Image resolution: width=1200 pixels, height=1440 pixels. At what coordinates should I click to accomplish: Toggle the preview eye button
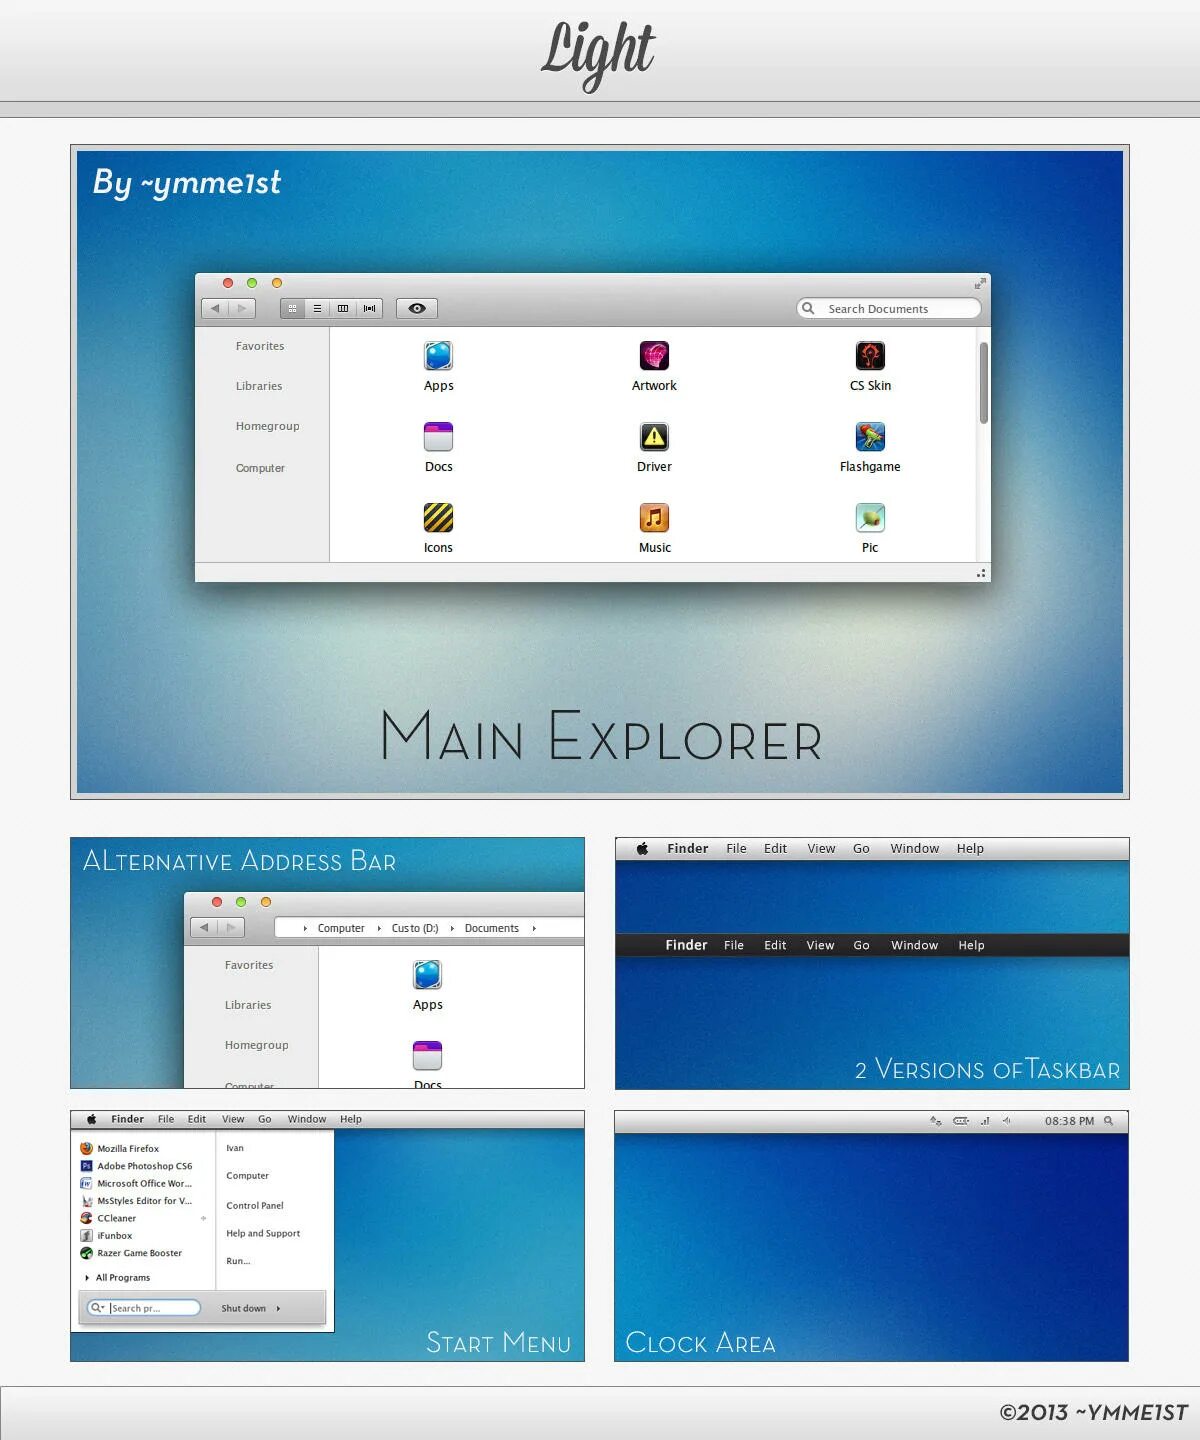click(x=417, y=309)
